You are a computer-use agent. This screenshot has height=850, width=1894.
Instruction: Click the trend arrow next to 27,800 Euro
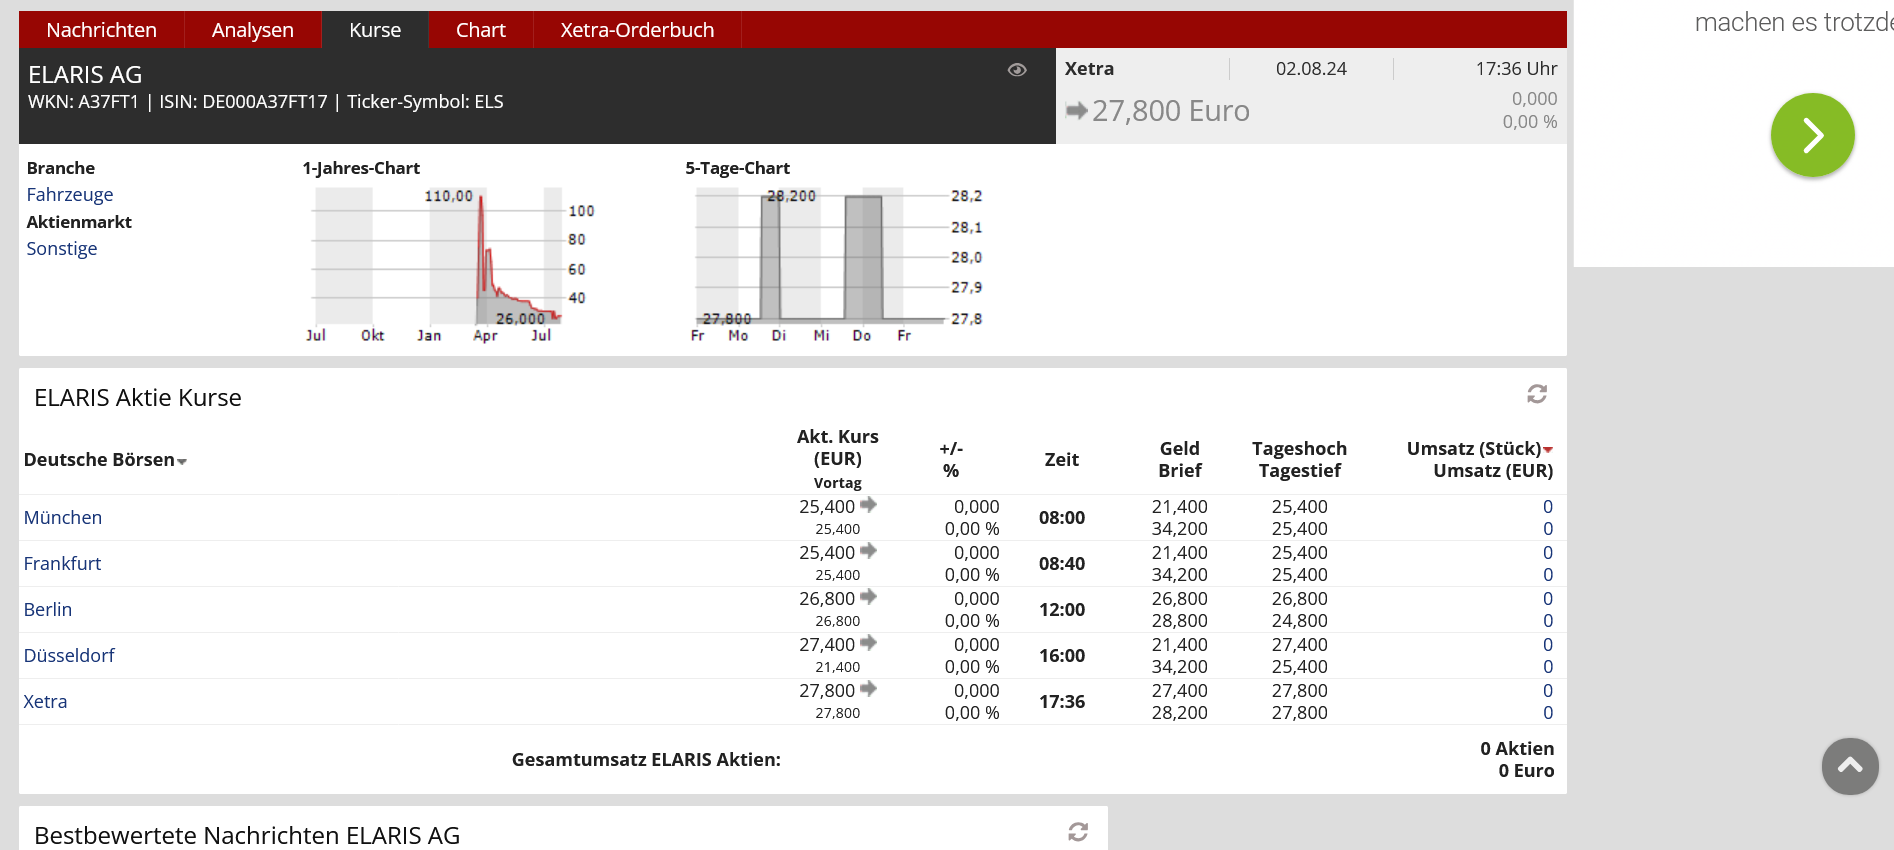coord(1076,111)
